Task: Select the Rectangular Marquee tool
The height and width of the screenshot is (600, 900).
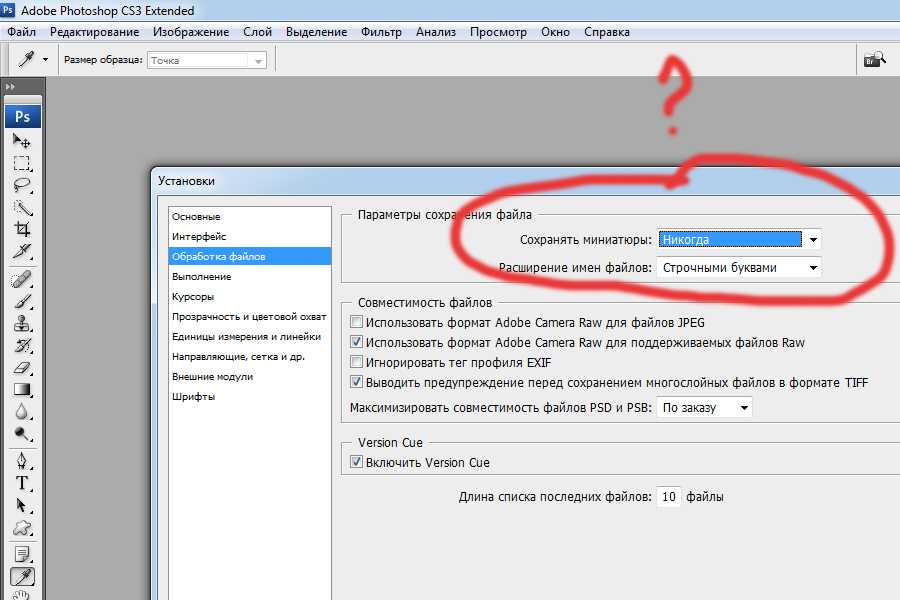Action: pos(22,163)
